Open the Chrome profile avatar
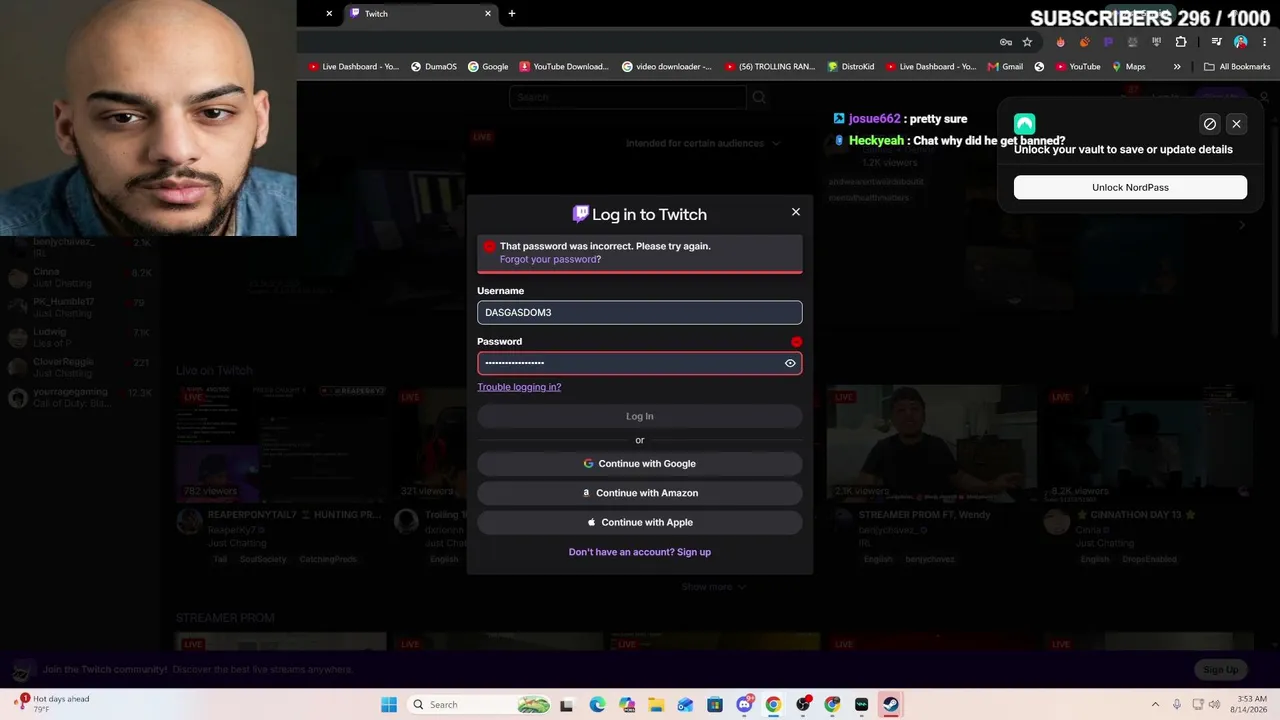 (x=1241, y=42)
